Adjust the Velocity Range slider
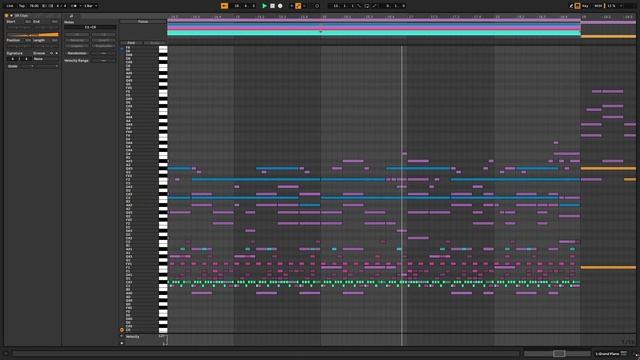Screen dimensions: 640x360 tap(104, 60)
